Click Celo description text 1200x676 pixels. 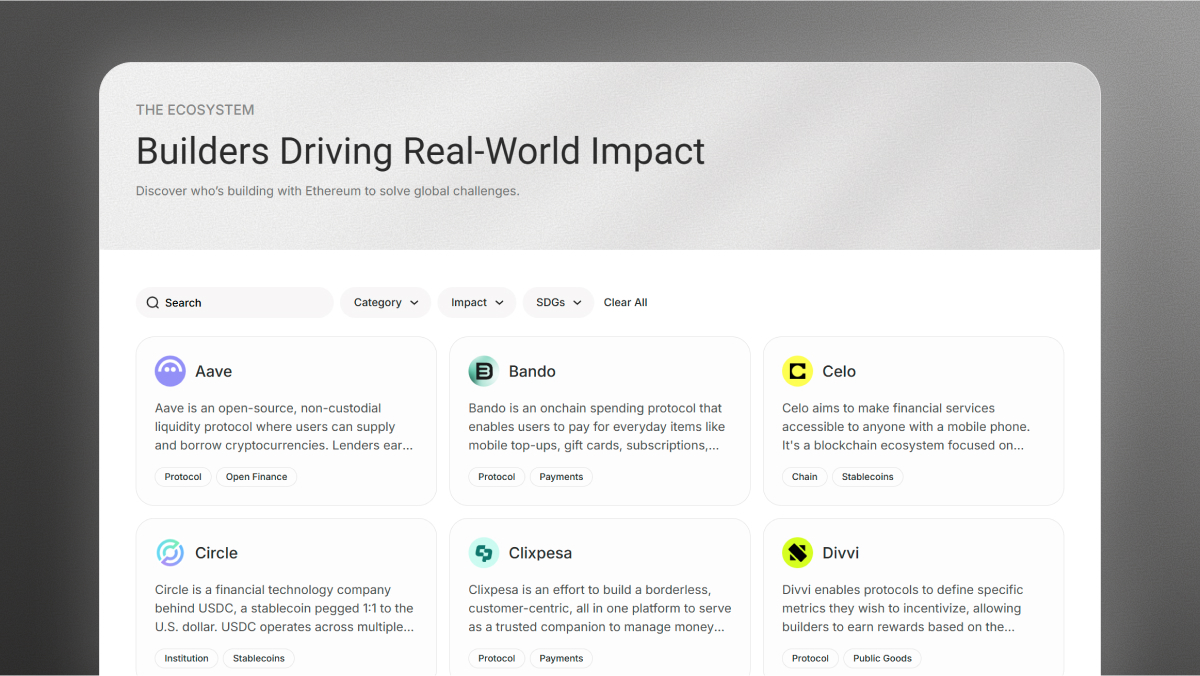pos(906,427)
